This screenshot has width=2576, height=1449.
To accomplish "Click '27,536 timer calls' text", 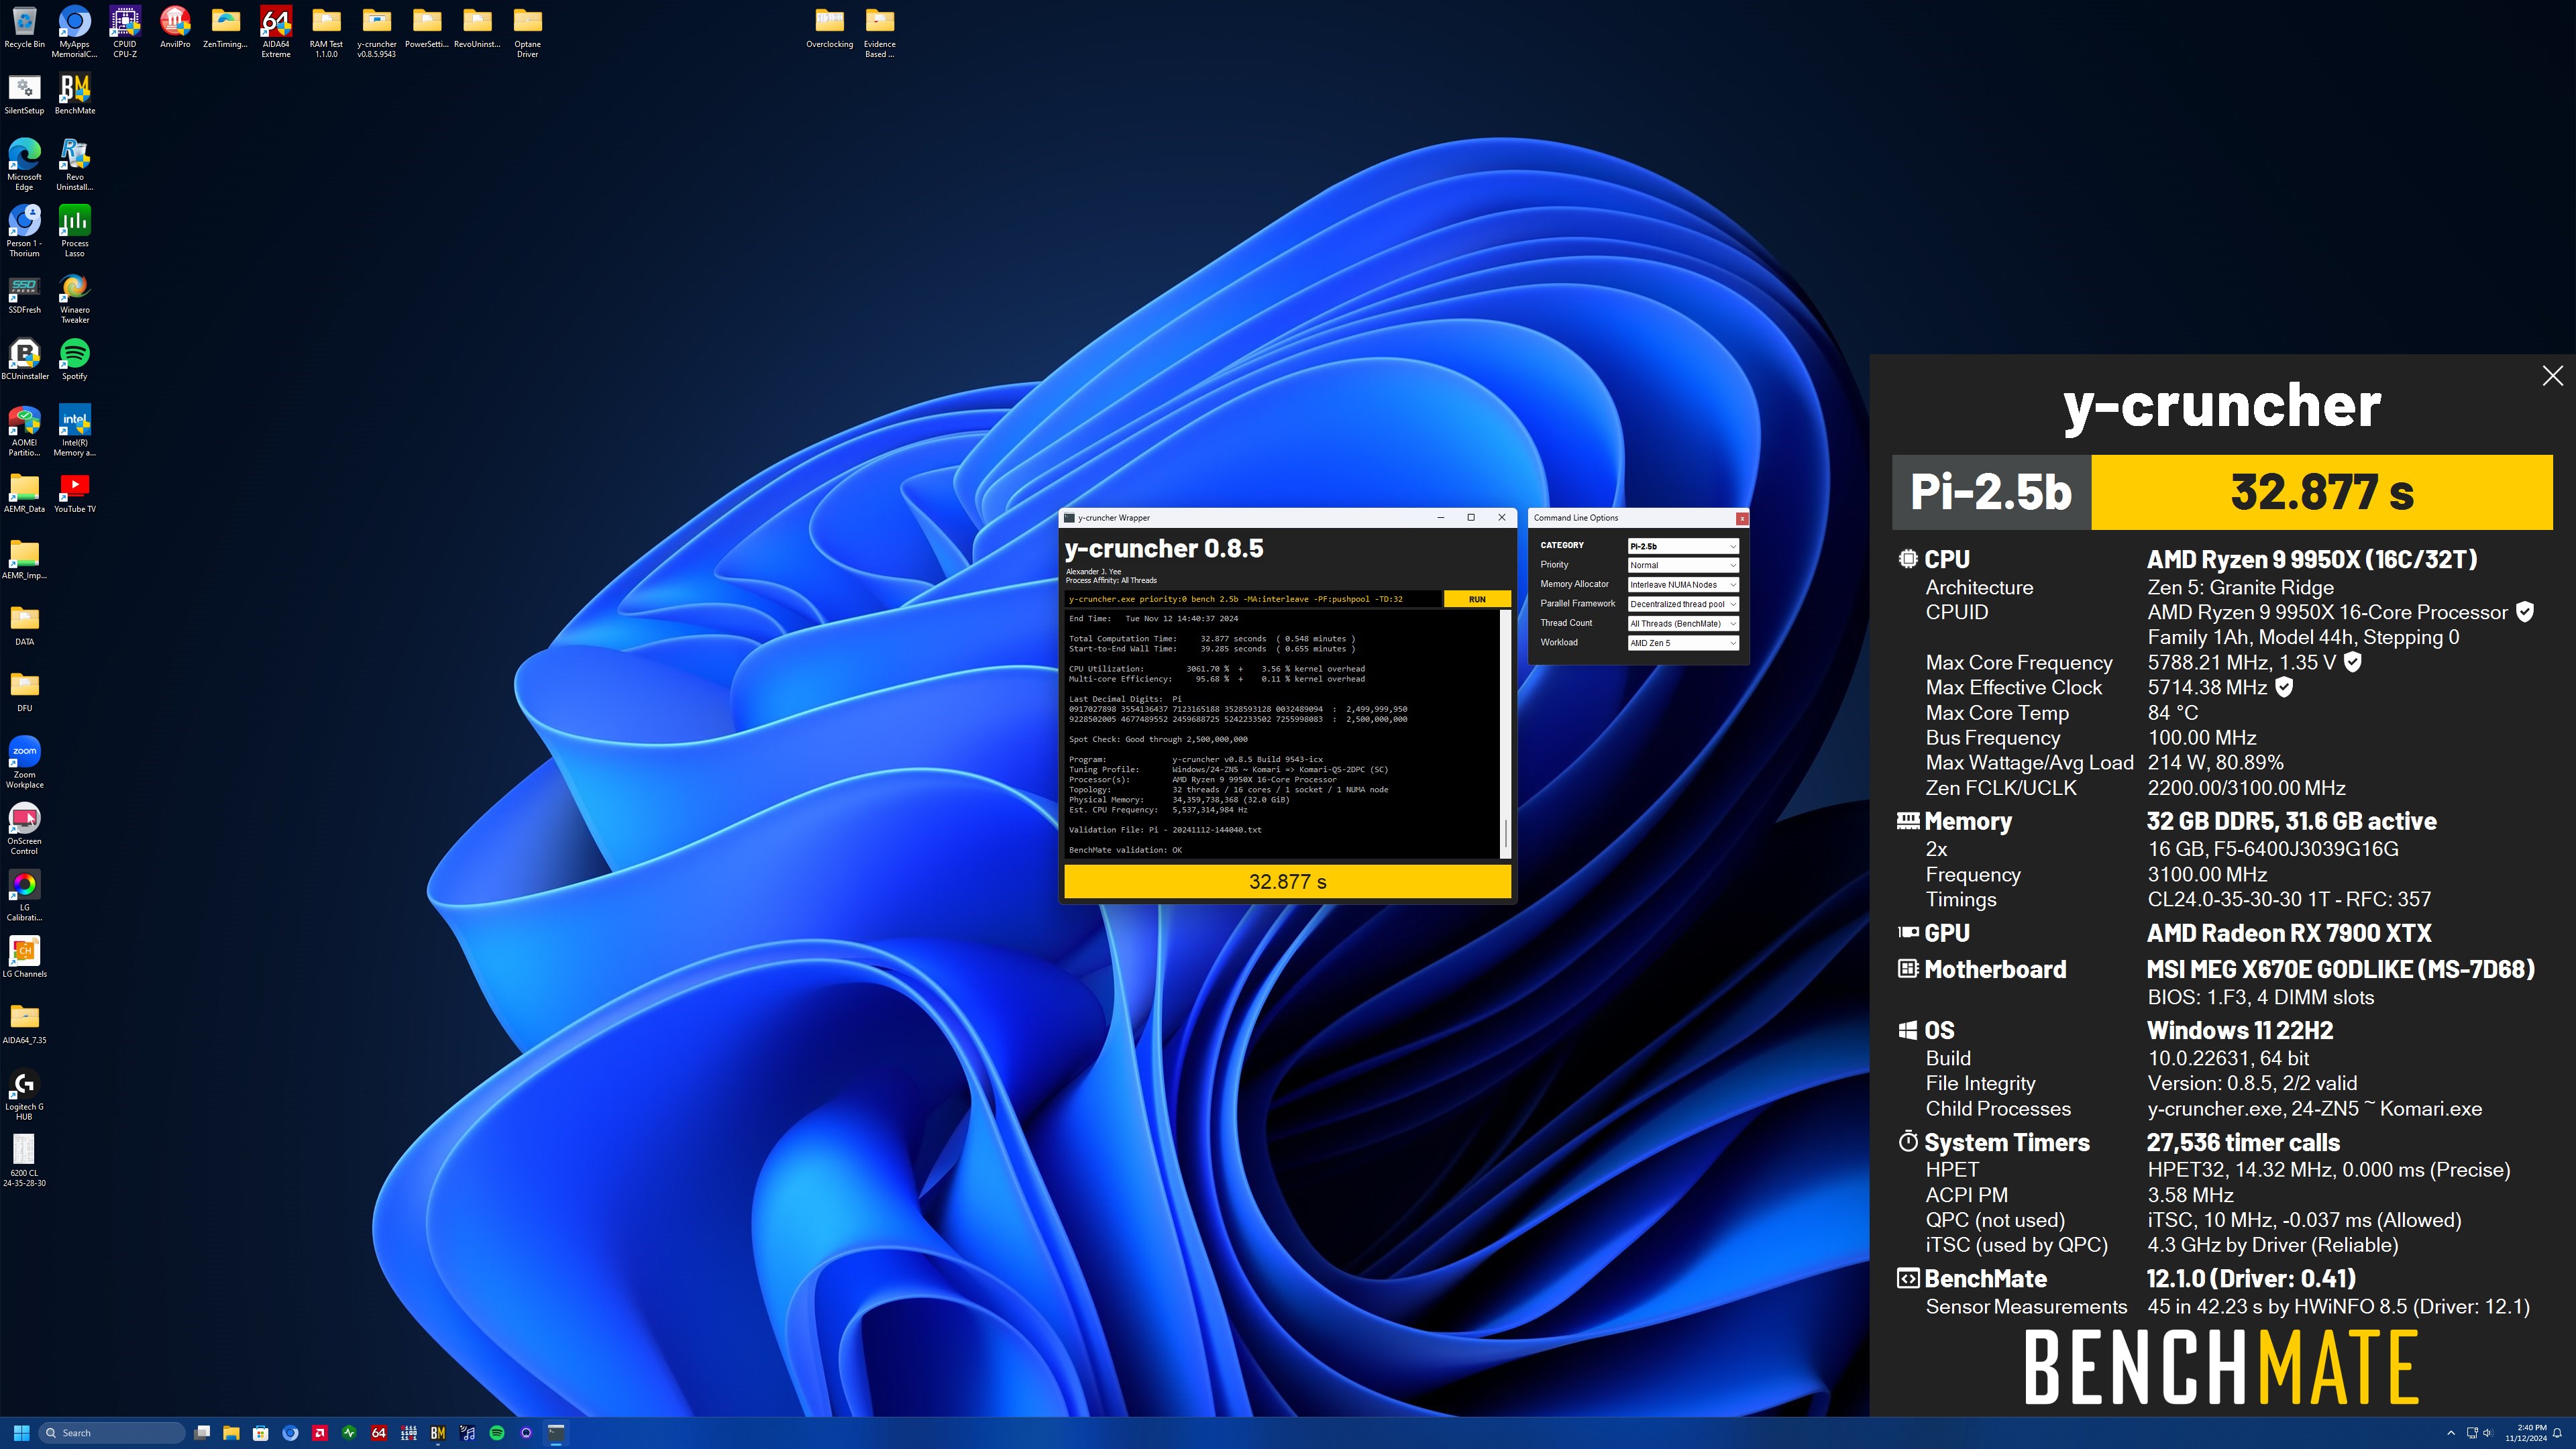I will [x=2243, y=1142].
